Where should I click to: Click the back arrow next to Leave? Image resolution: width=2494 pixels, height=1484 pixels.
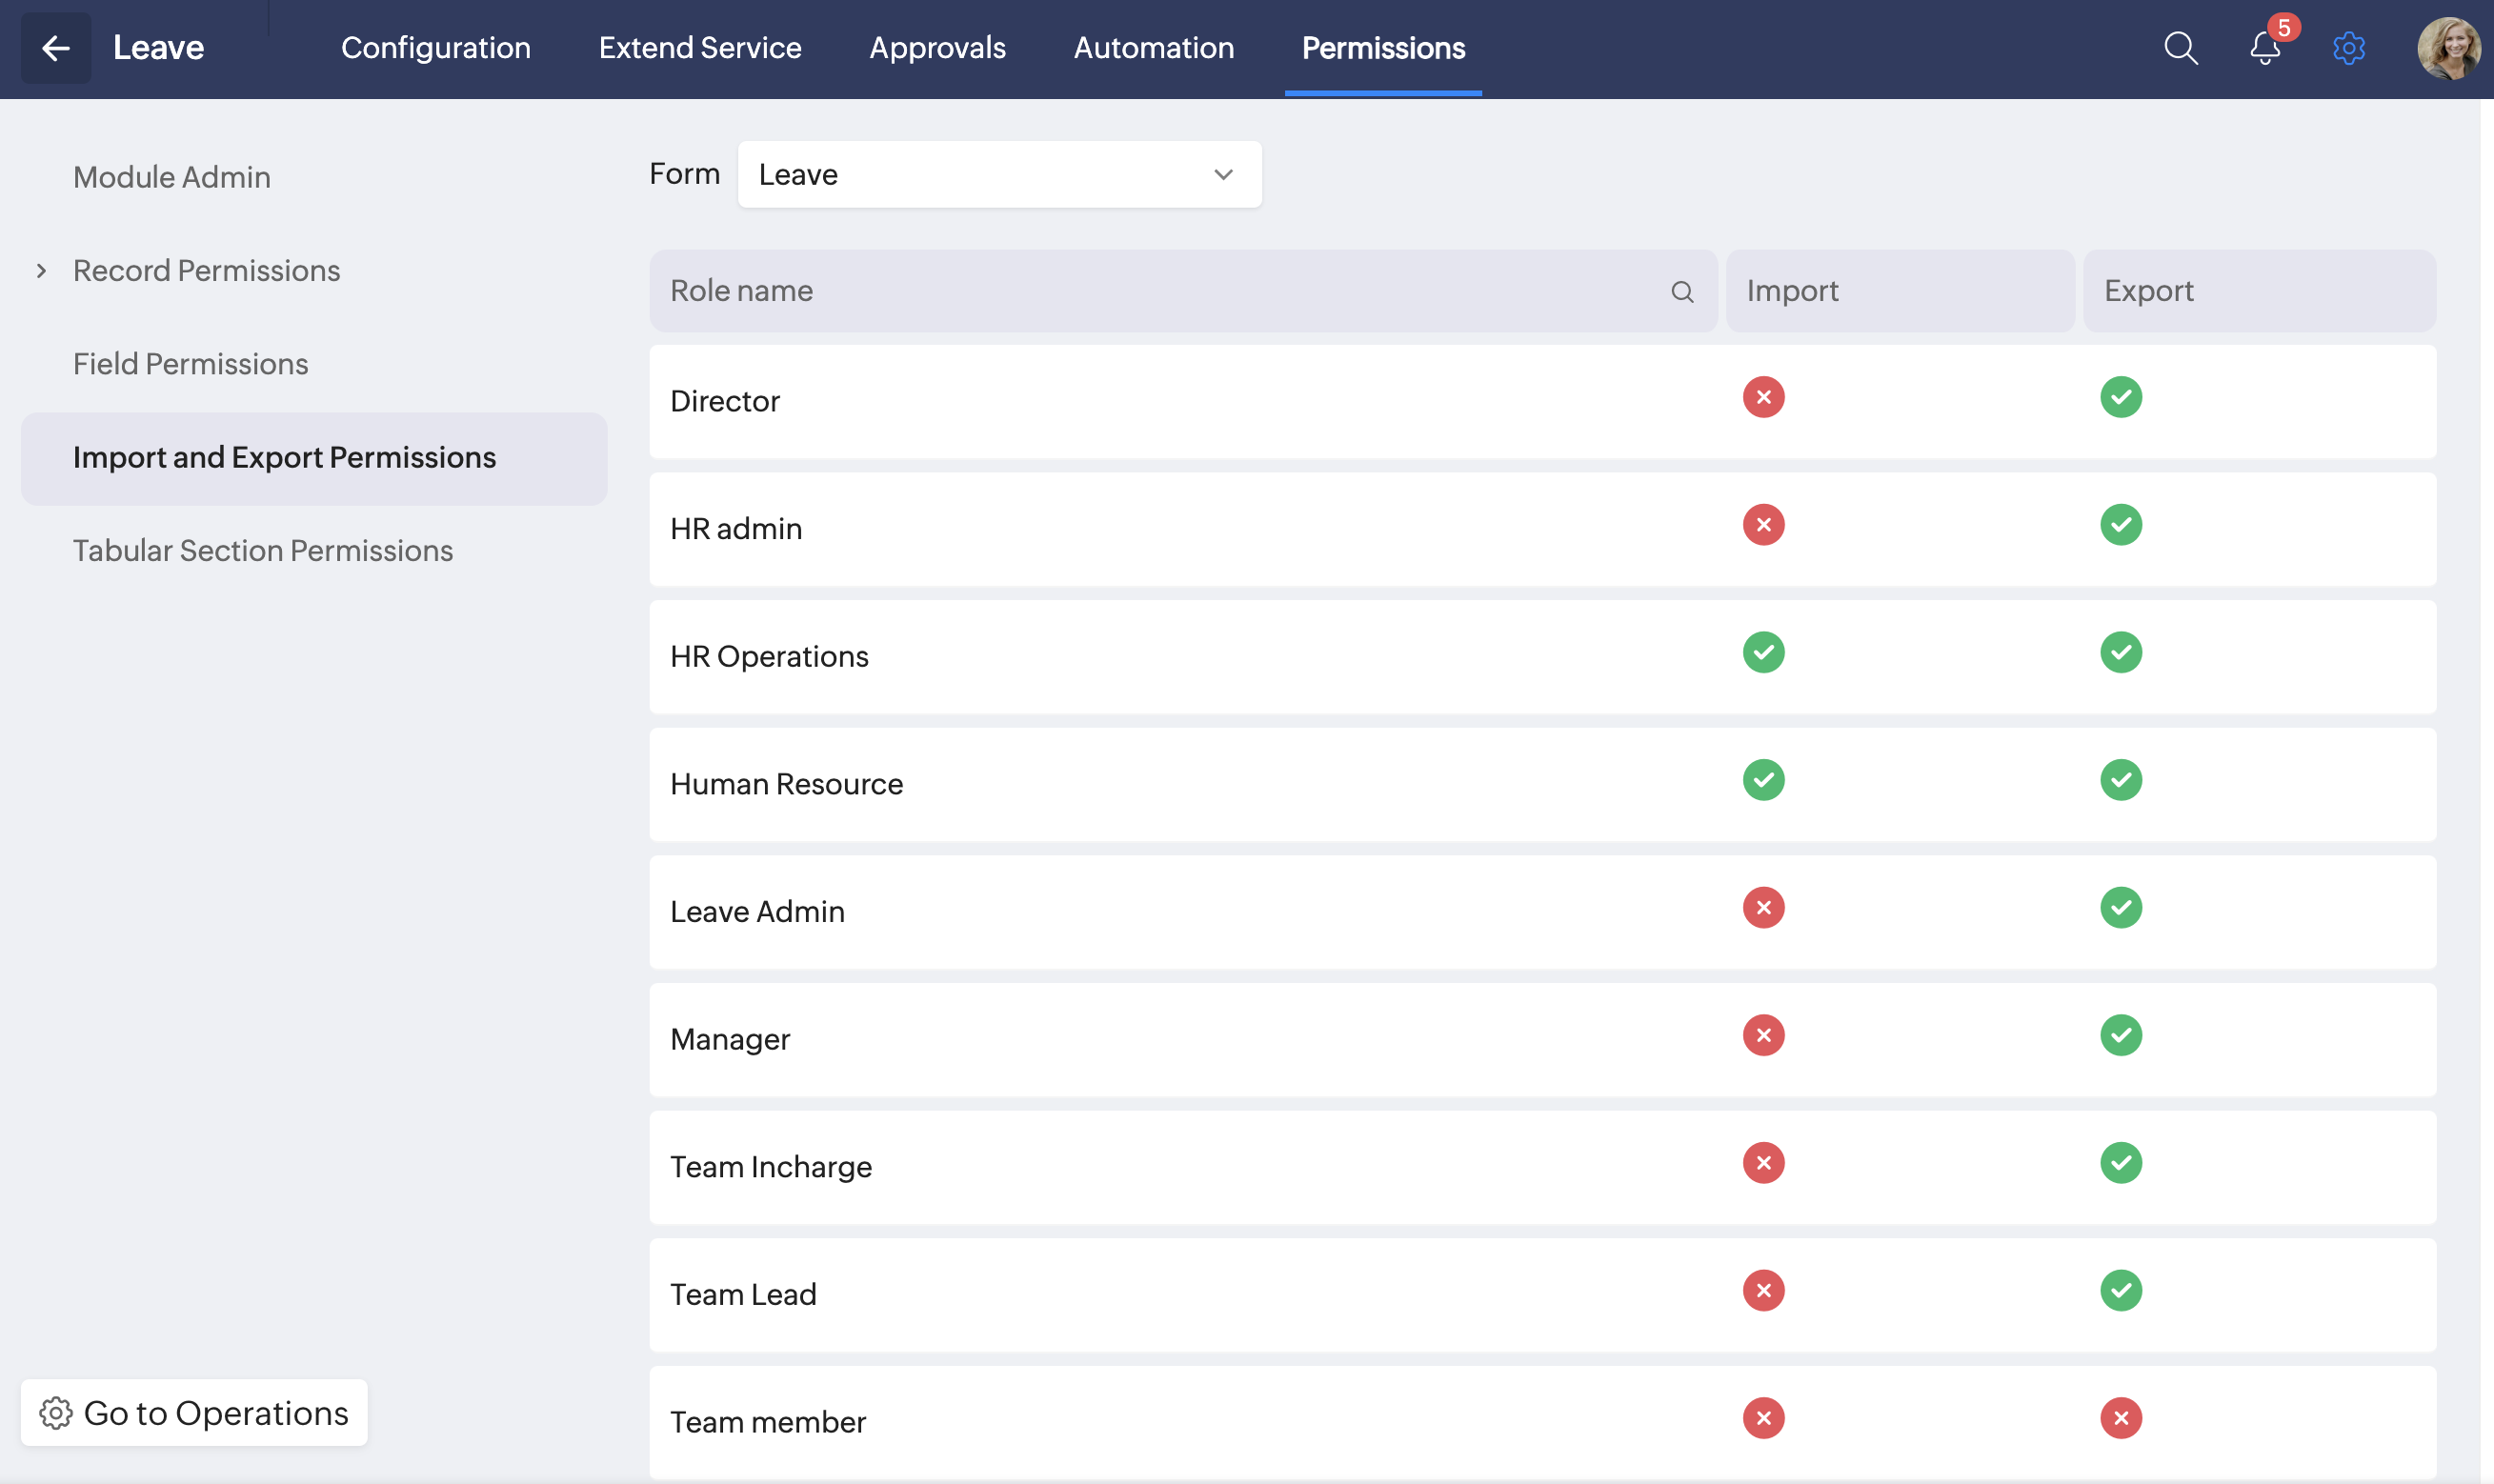56,48
